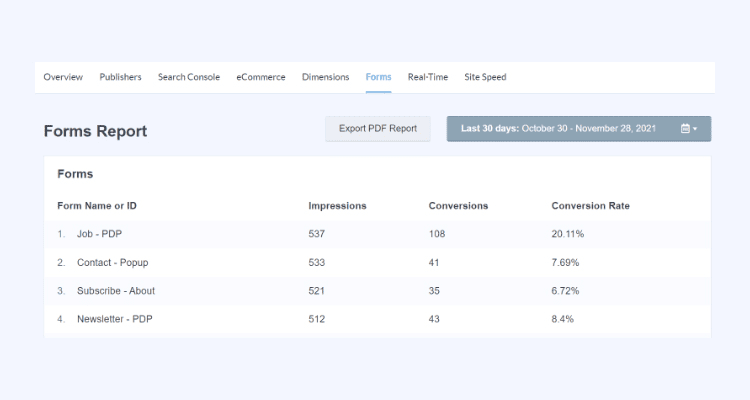Click the 521 impressions value
This screenshot has height=400, width=750.
[x=317, y=291]
